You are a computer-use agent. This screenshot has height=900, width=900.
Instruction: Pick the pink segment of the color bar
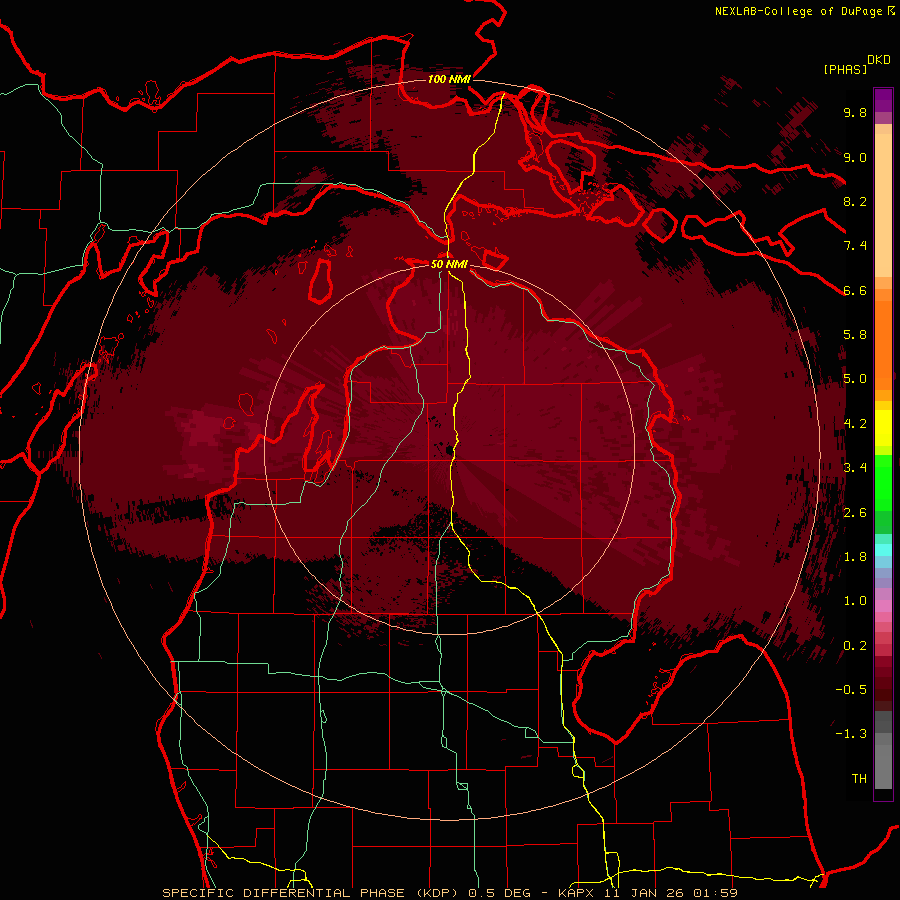(x=883, y=606)
